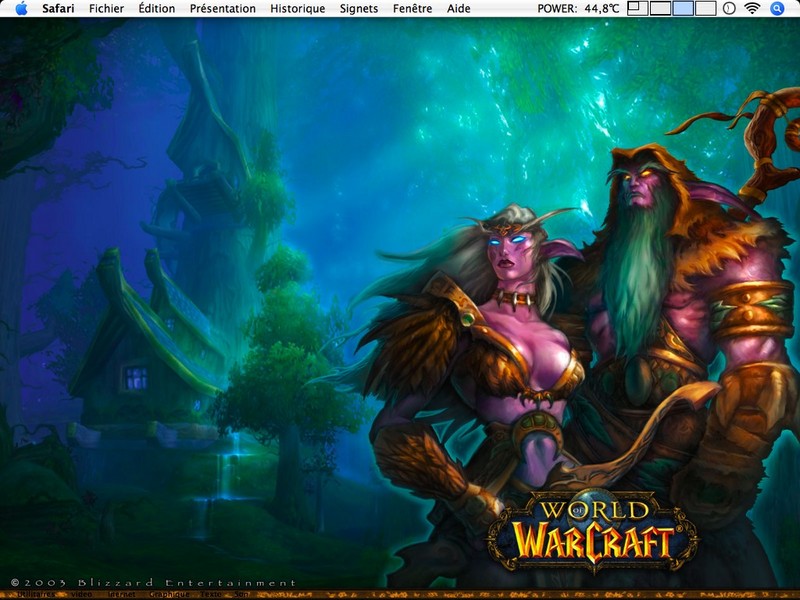800x600 pixels.
Task: Open the Utilitaires tab in bottom bar
Action: point(36,594)
